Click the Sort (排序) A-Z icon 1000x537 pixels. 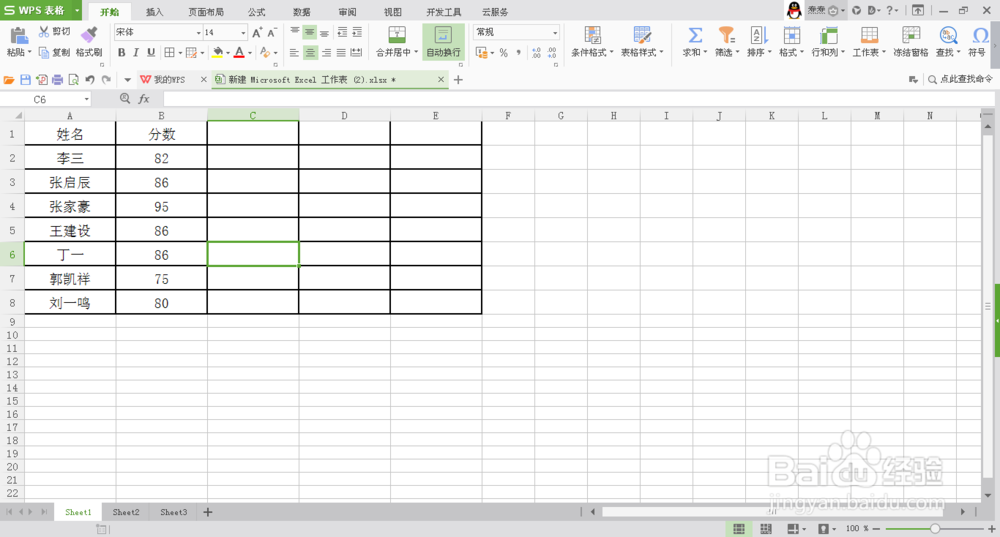click(759, 35)
